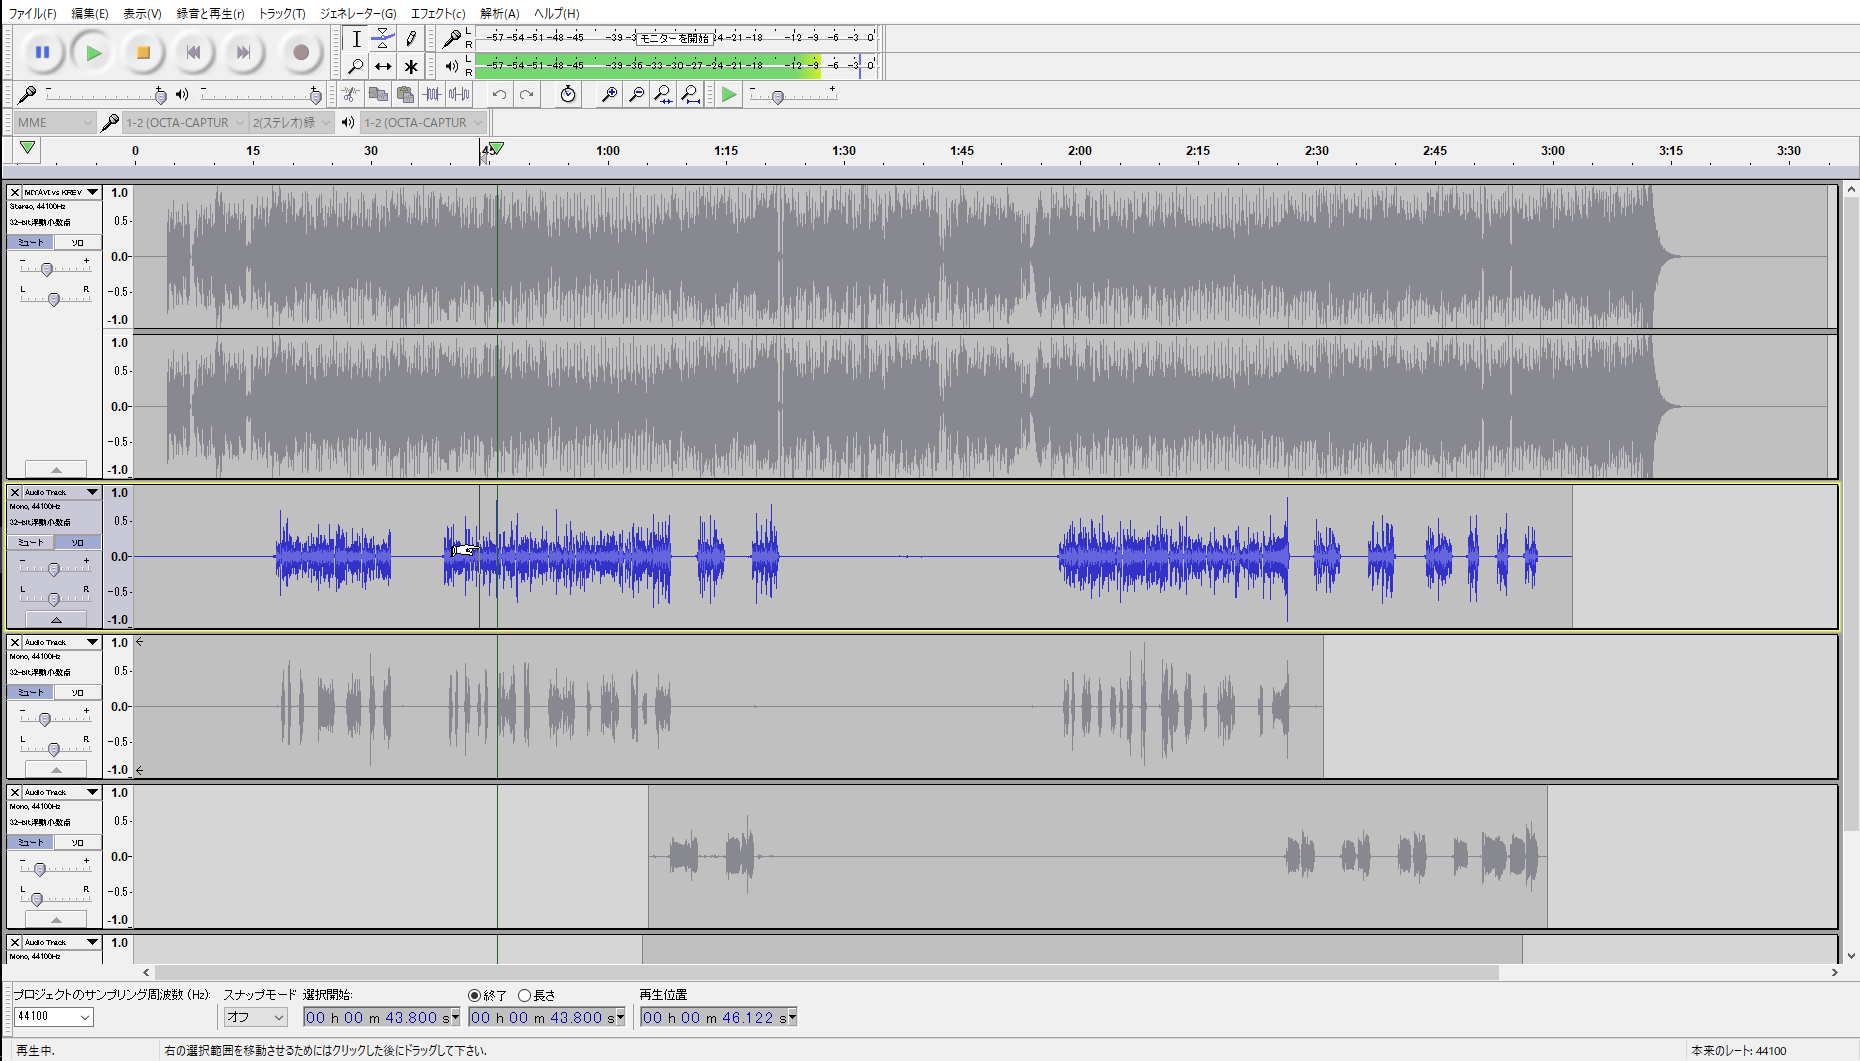Click the Copy icon in edit toolbar

[378, 94]
